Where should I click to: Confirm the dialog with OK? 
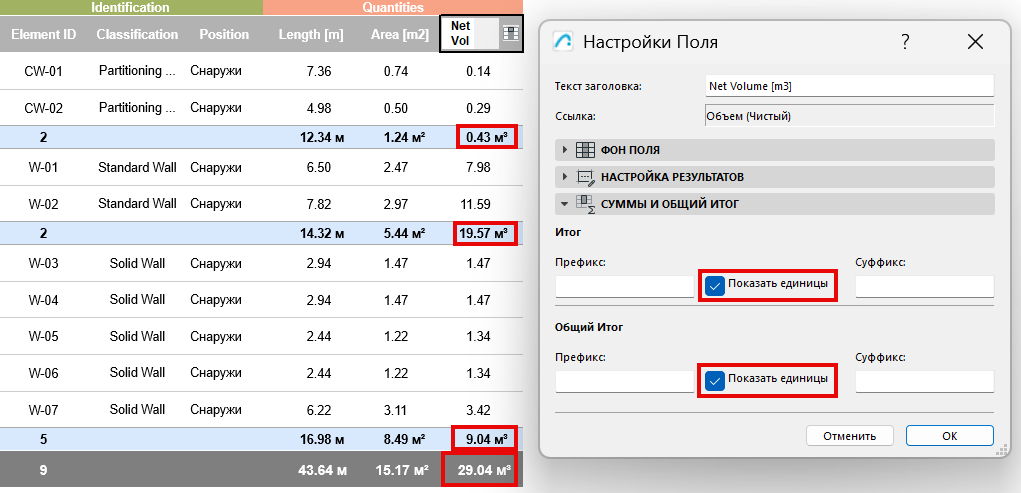click(x=949, y=436)
